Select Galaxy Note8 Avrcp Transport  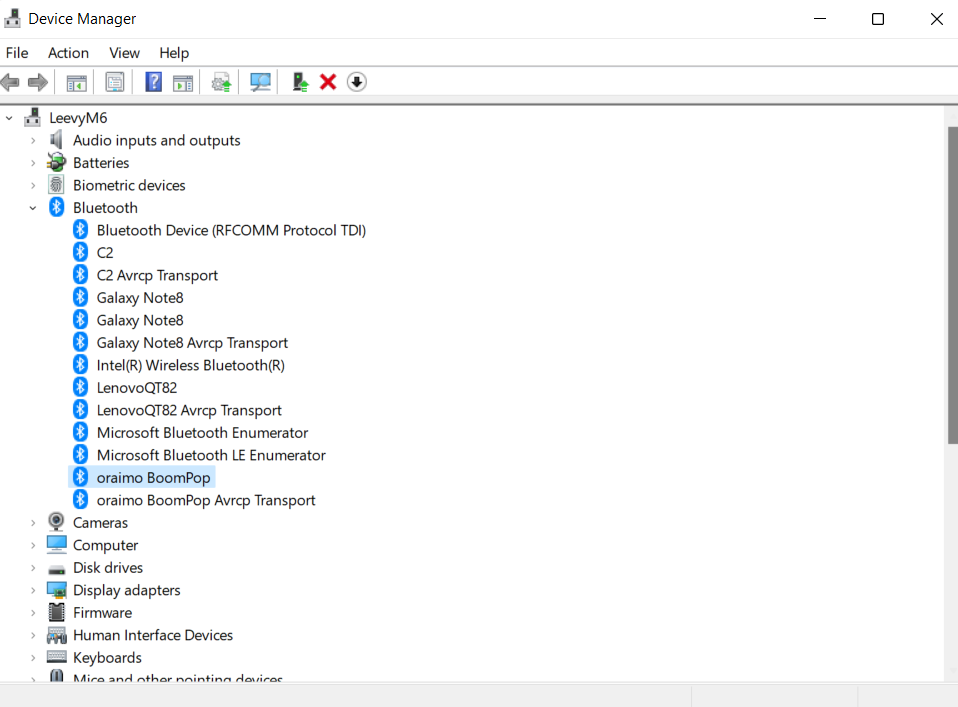coord(192,343)
